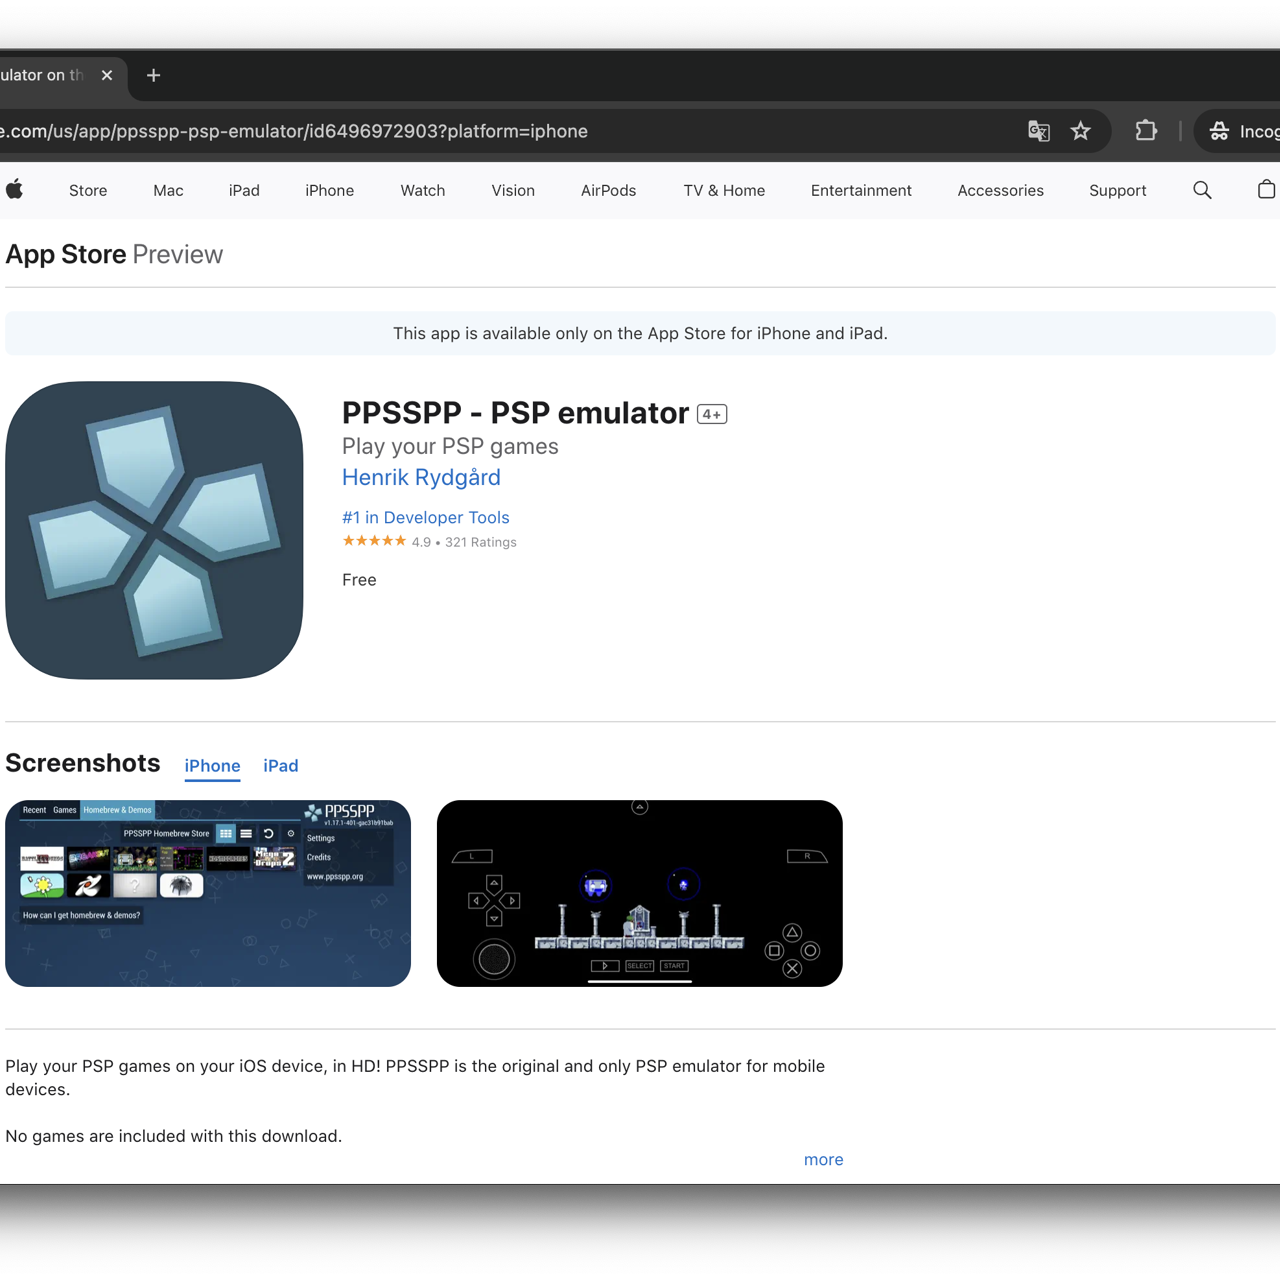
Task: Open the shopping bag icon
Action: [x=1266, y=189]
